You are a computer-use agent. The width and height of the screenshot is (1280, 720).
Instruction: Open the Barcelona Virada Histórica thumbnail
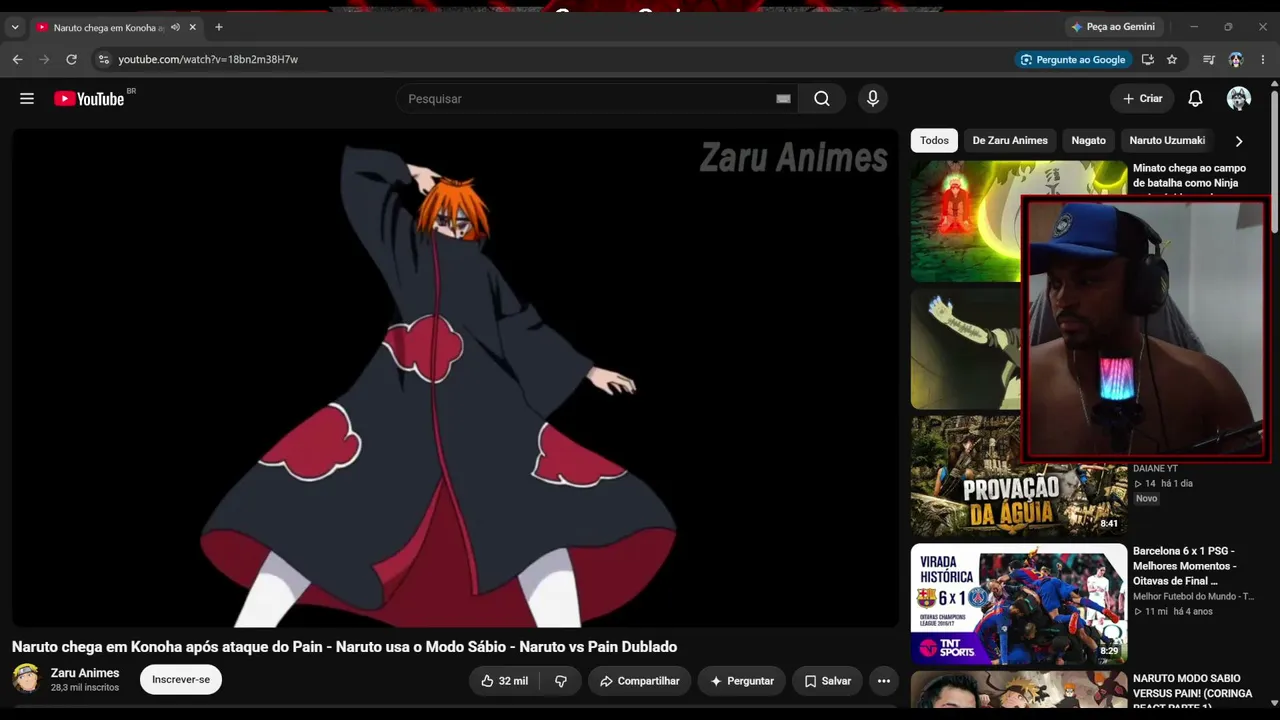(1019, 604)
